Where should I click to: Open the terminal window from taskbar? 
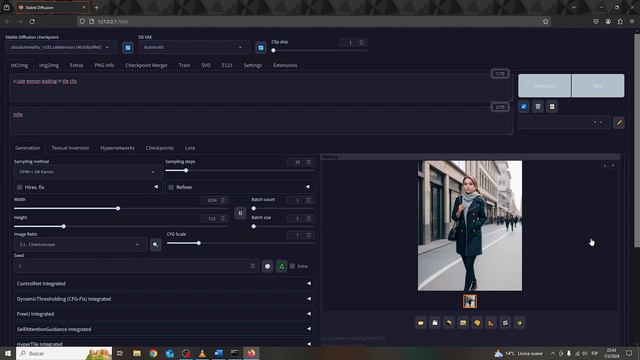pos(235,353)
